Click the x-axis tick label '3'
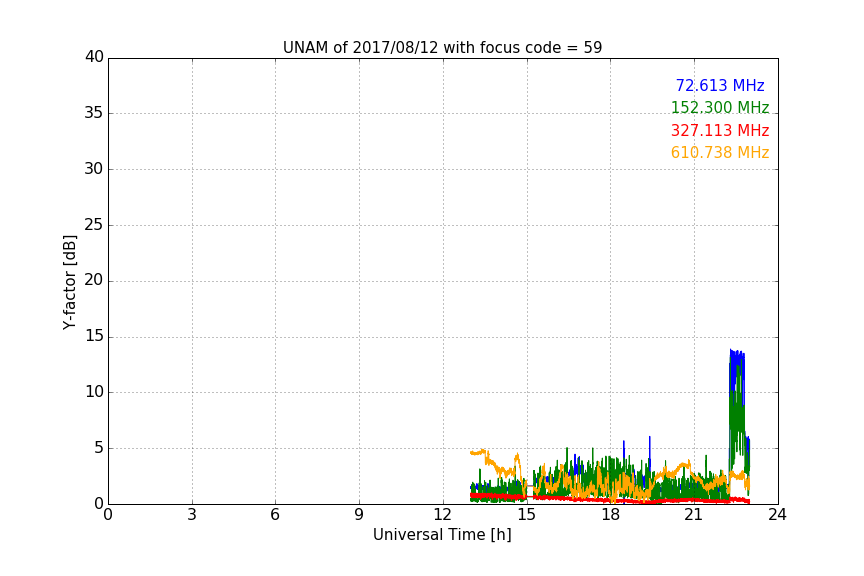This screenshot has width=864, height=576. click(x=192, y=515)
